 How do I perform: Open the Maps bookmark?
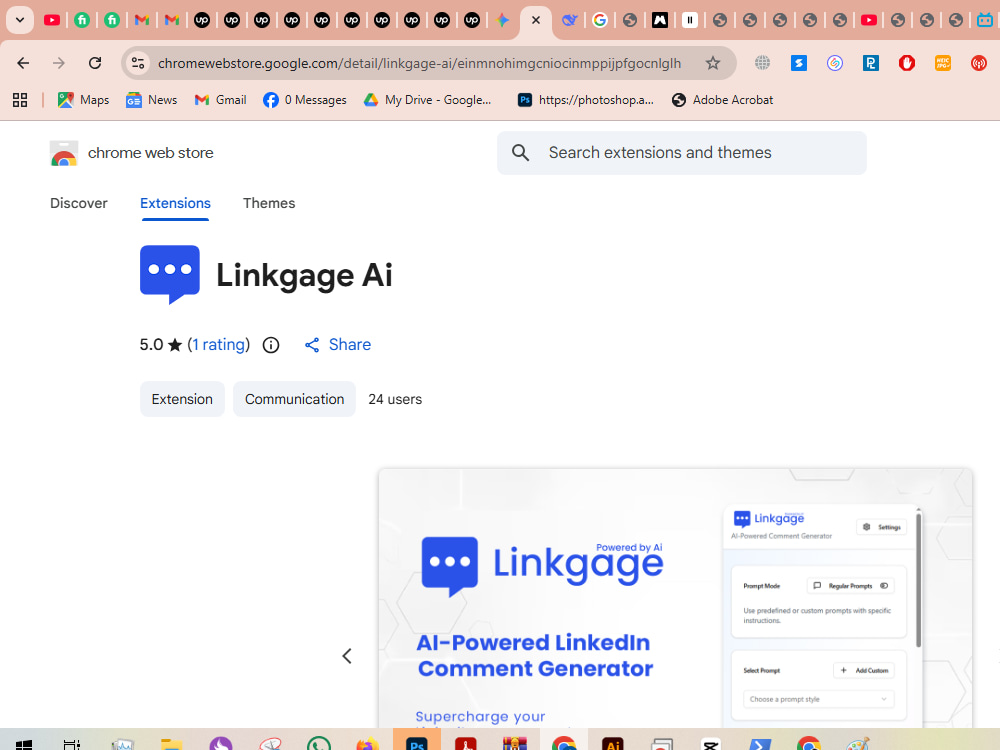click(x=84, y=99)
